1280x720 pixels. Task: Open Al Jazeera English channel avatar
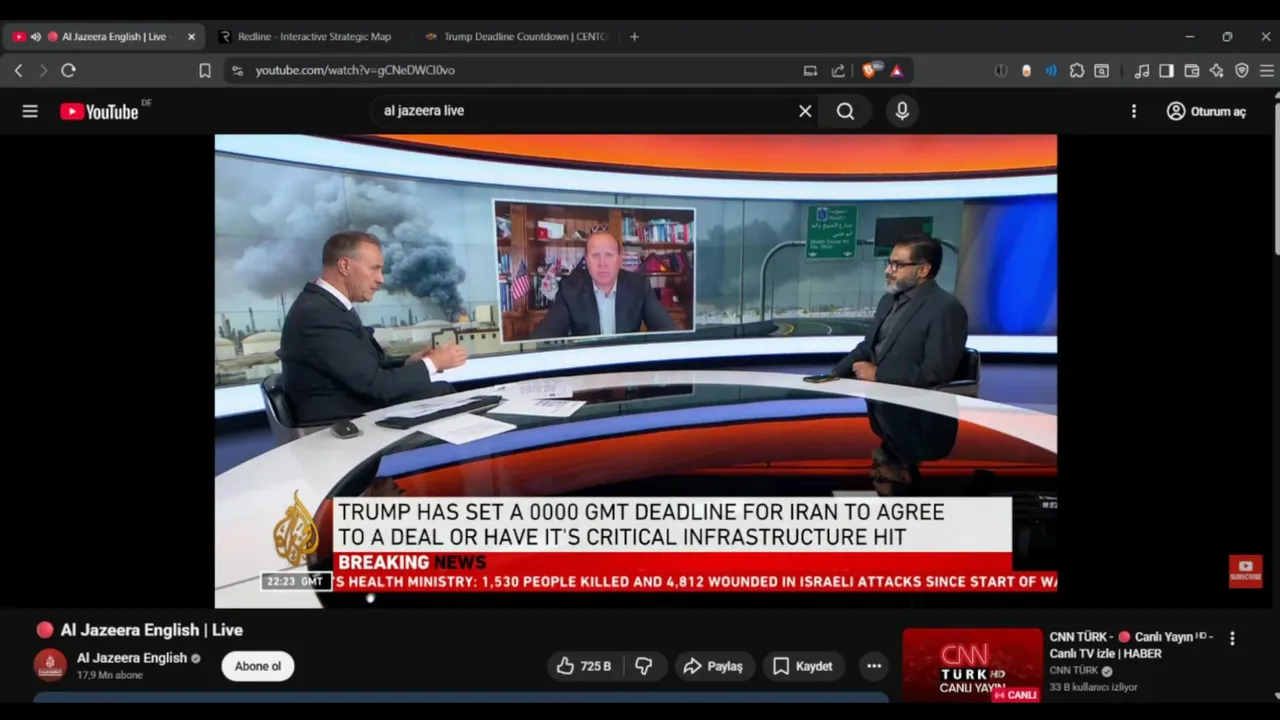point(50,665)
